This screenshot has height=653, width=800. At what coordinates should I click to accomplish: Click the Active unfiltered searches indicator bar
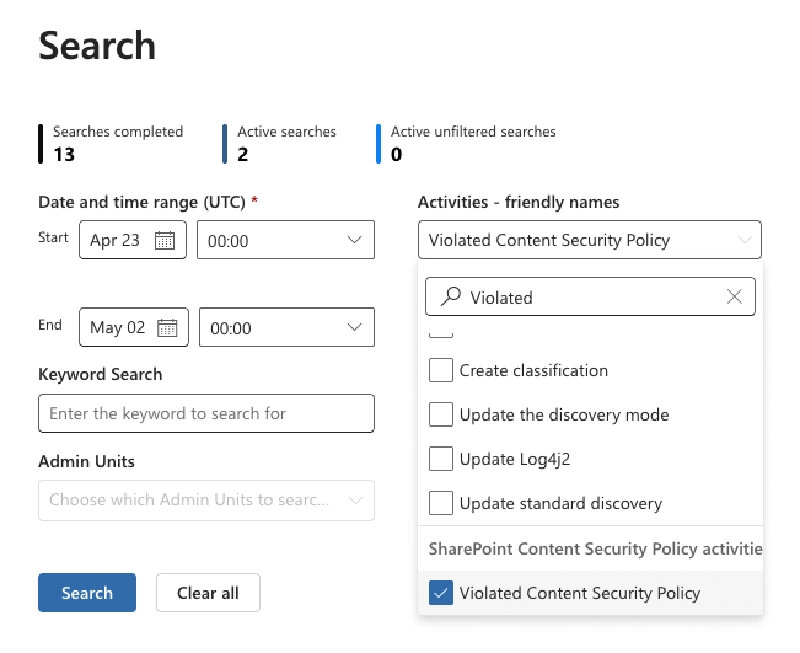tap(376, 141)
